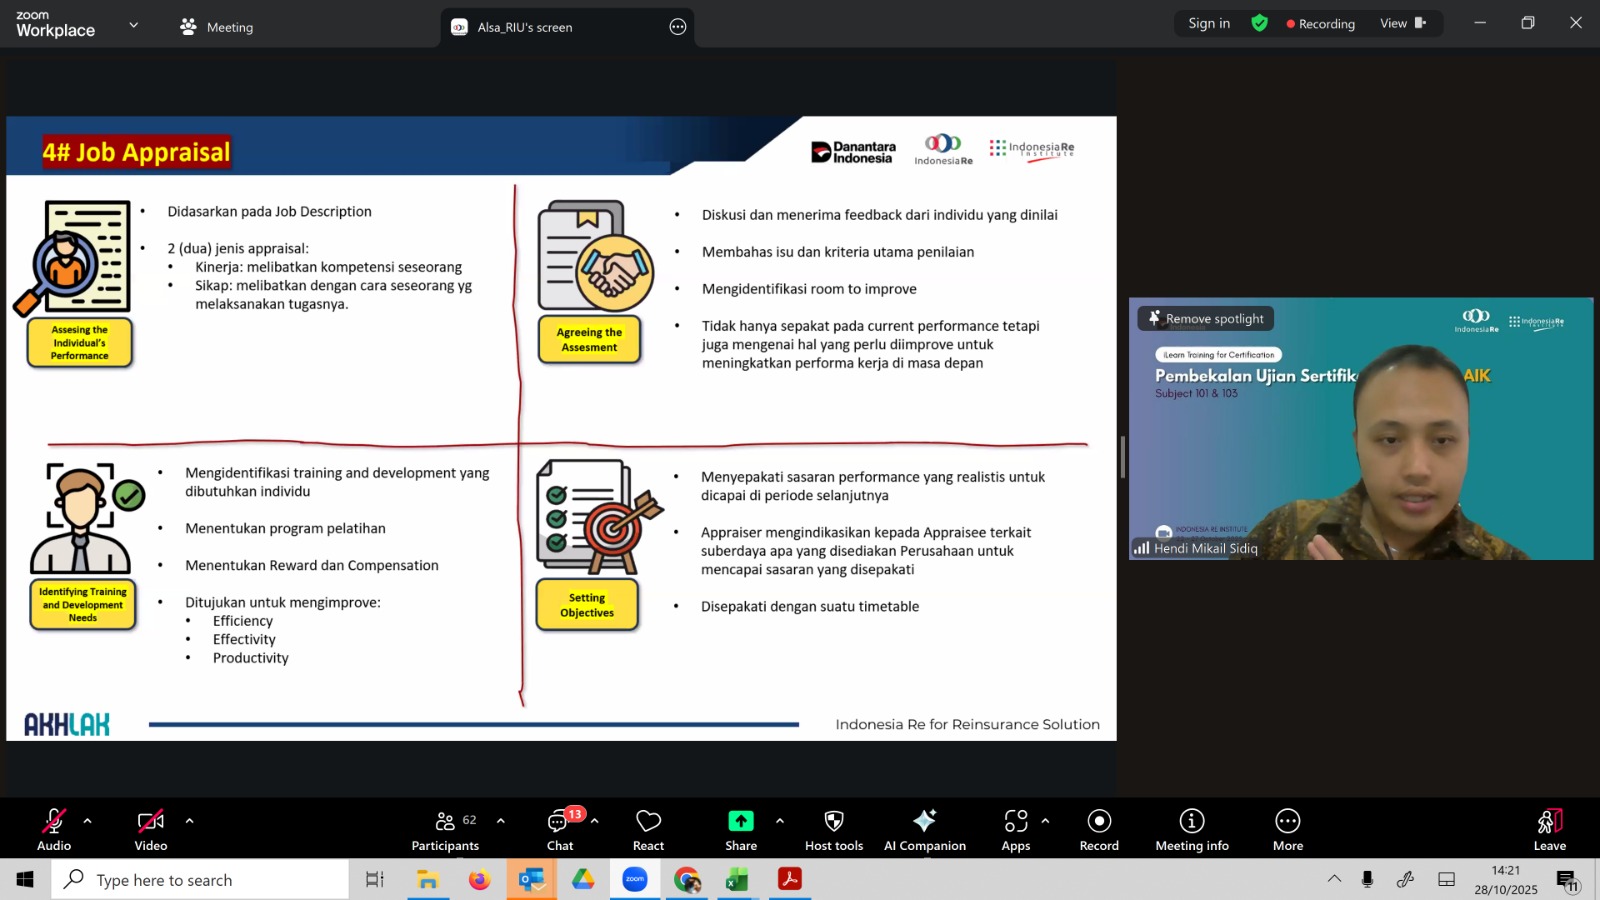This screenshot has width=1600, height=900.
Task: Click the Sign in button
Action: (1209, 23)
